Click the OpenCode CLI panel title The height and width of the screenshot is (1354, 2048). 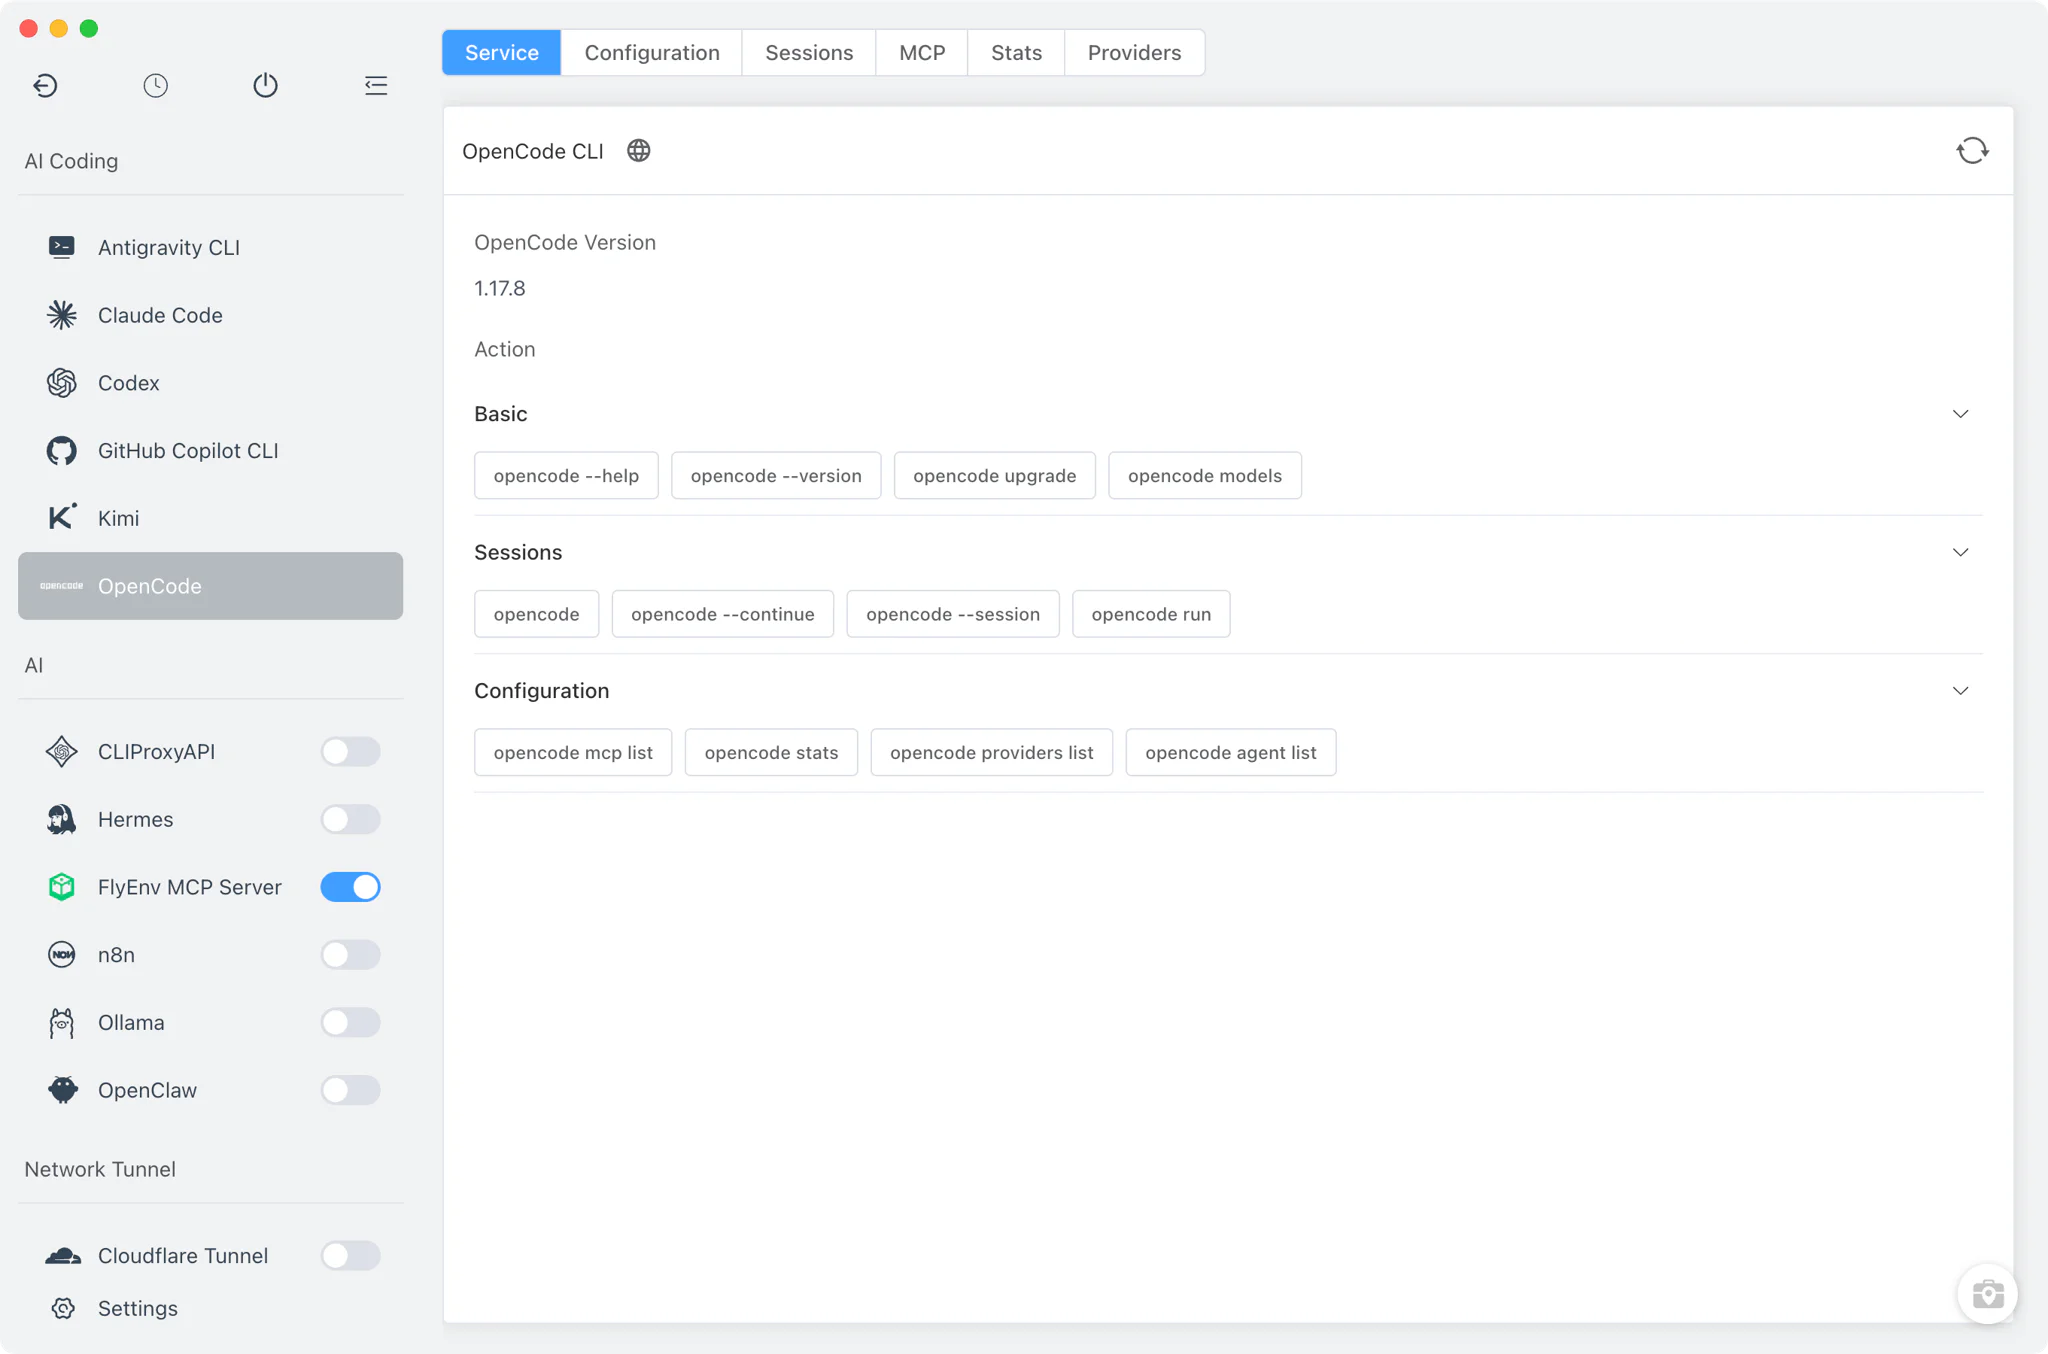533,151
